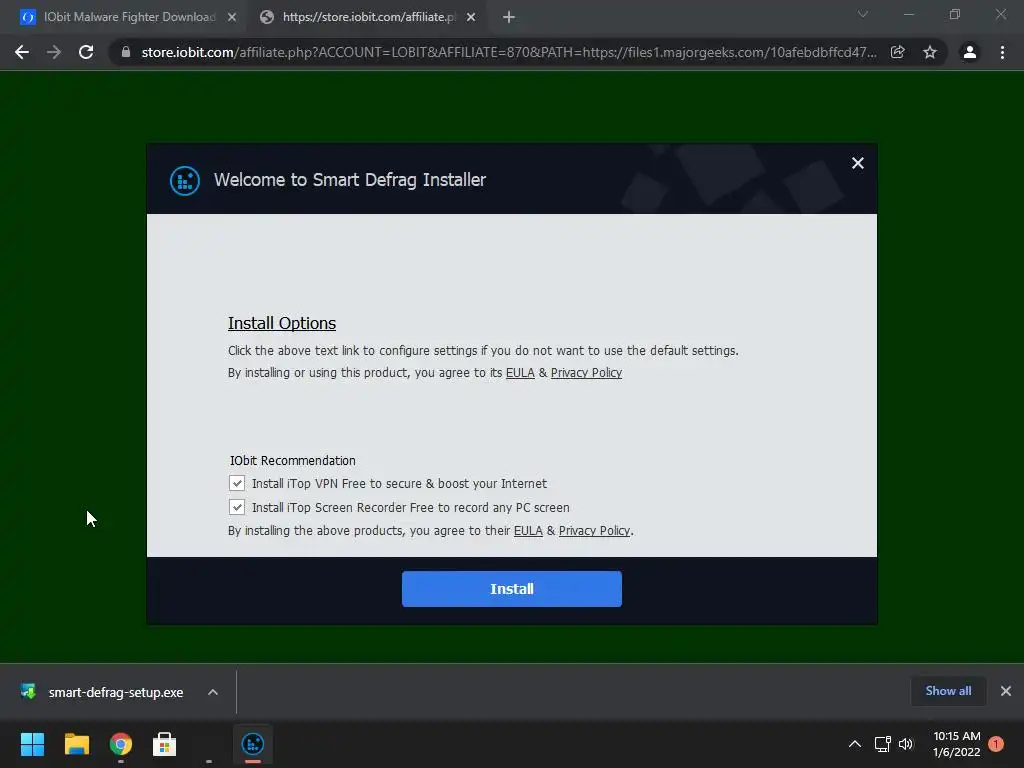Viewport: 1024px width, 768px height.
Task: Switch to IObit Malware Fighter Download tab
Action: (129, 17)
